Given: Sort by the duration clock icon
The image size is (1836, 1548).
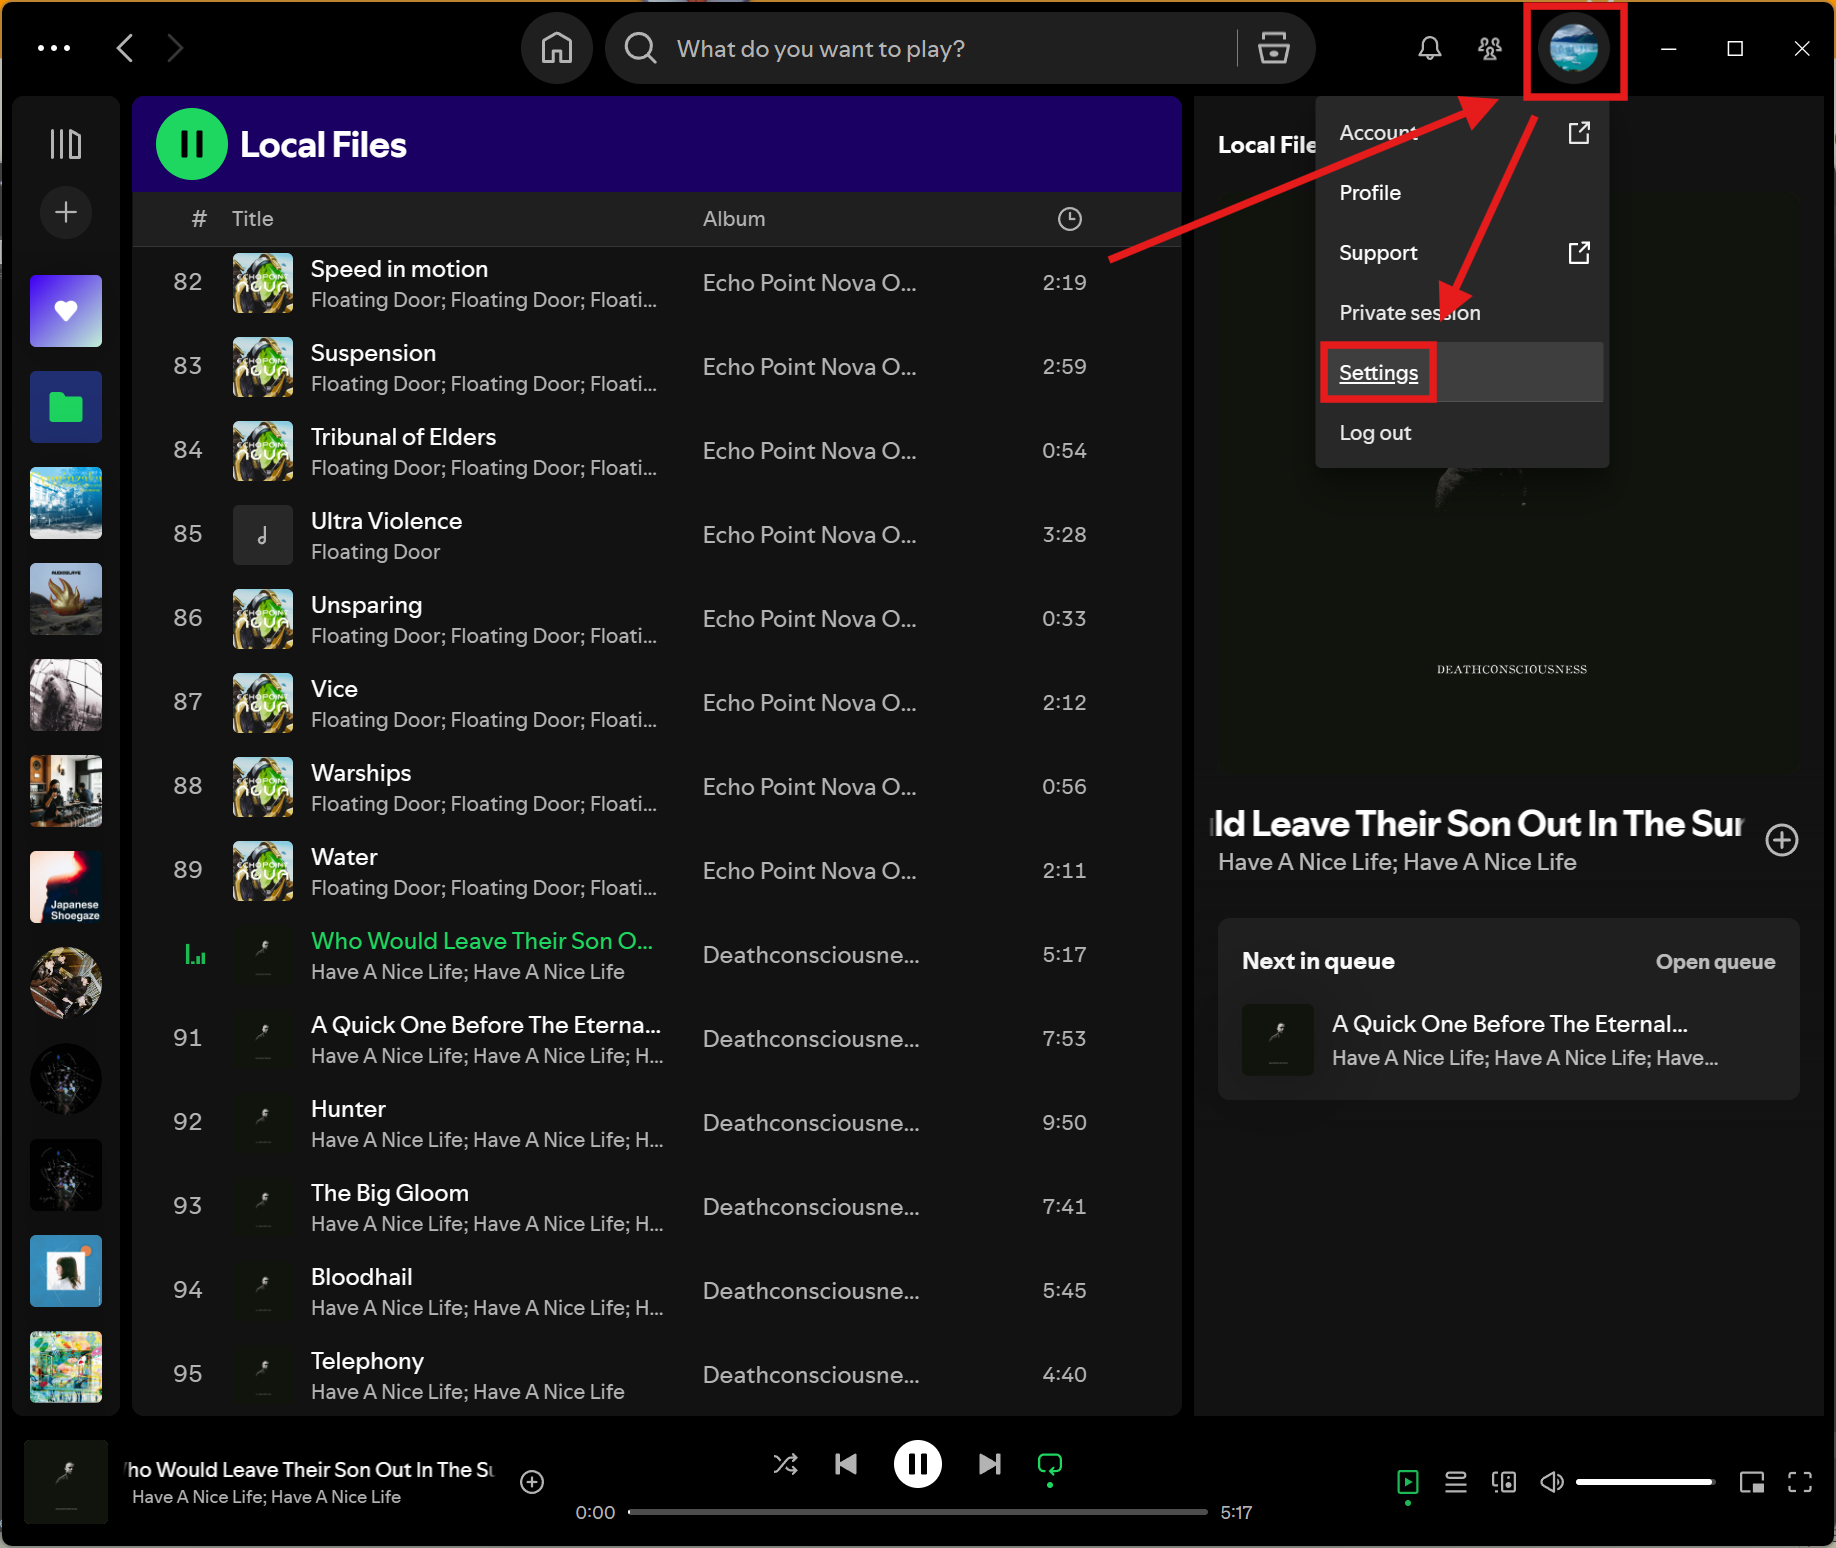Looking at the screenshot, I should coord(1070,219).
